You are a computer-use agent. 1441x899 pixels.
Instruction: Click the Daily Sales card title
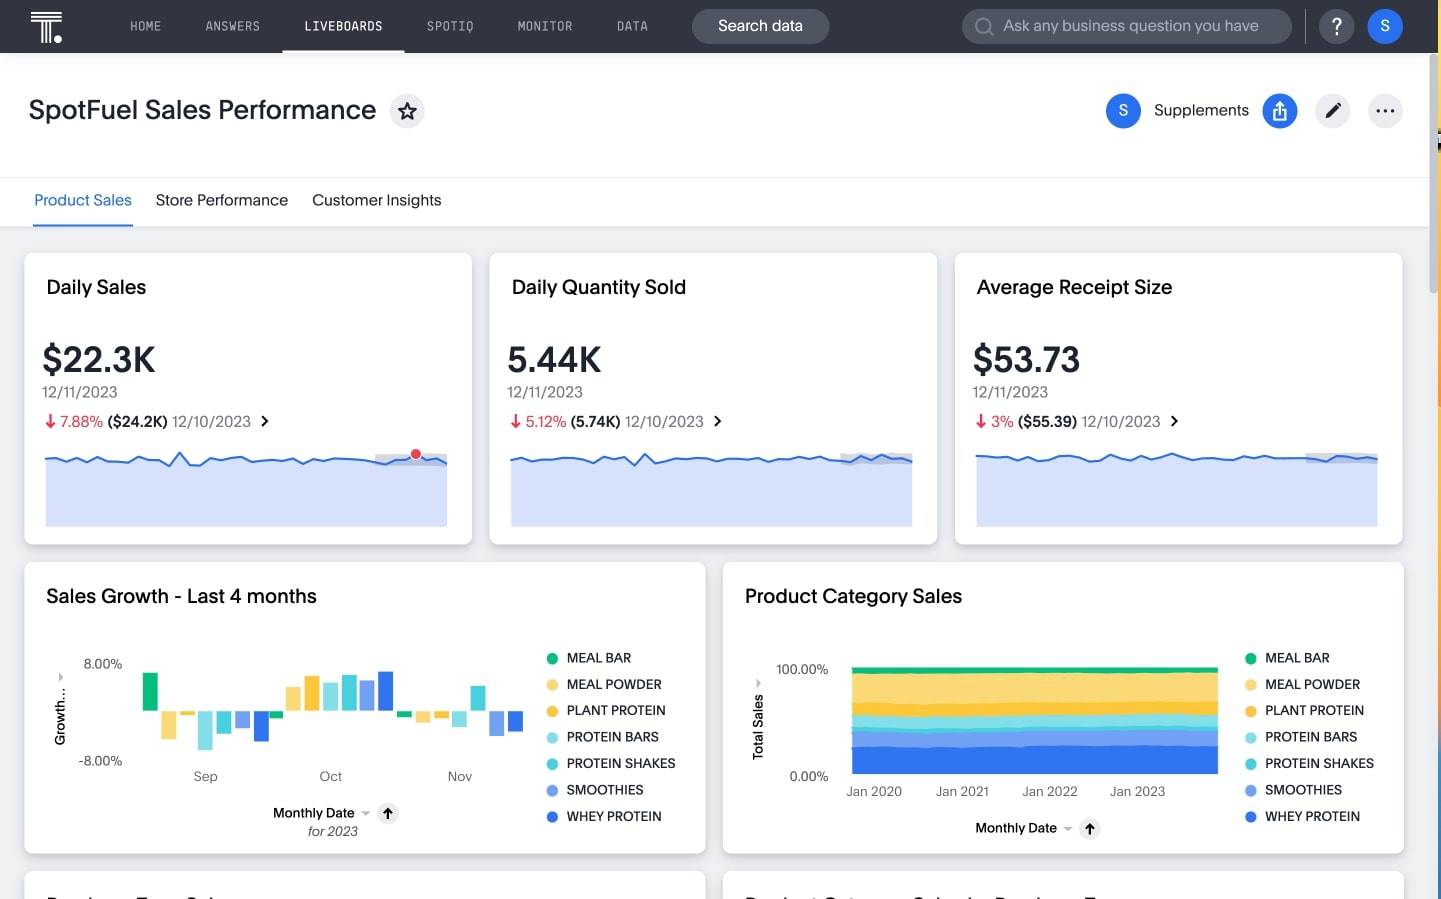coord(96,287)
